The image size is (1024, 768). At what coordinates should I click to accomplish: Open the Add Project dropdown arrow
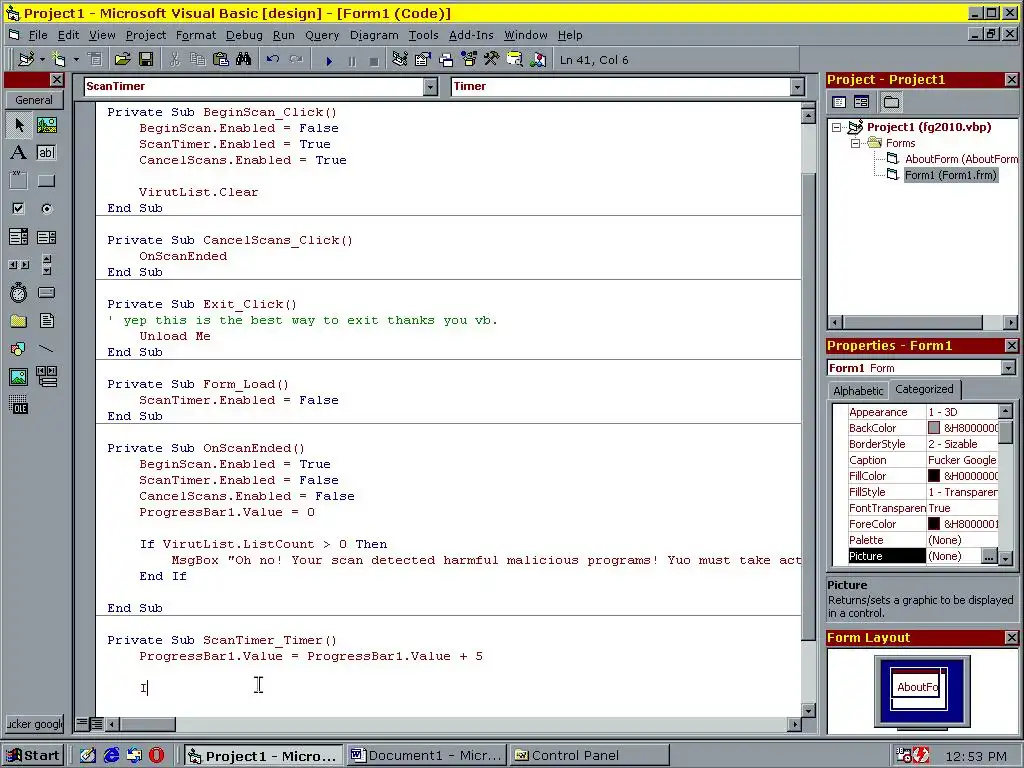pyautogui.click(x=42, y=60)
